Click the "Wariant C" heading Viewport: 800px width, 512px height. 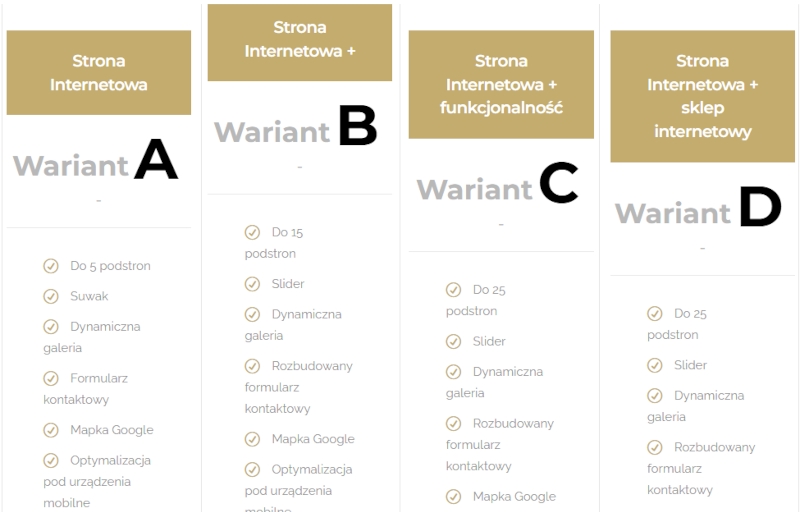tap(497, 187)
